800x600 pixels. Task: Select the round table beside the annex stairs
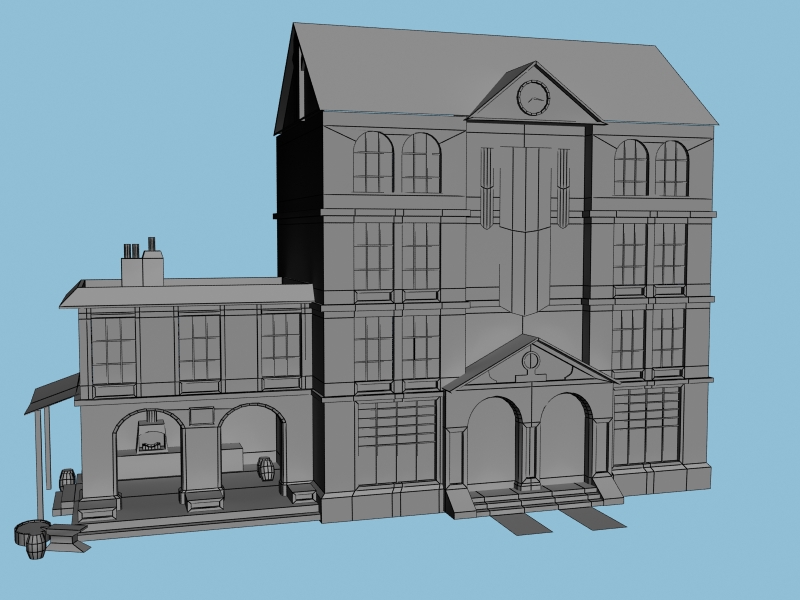[x=32, y=531]
